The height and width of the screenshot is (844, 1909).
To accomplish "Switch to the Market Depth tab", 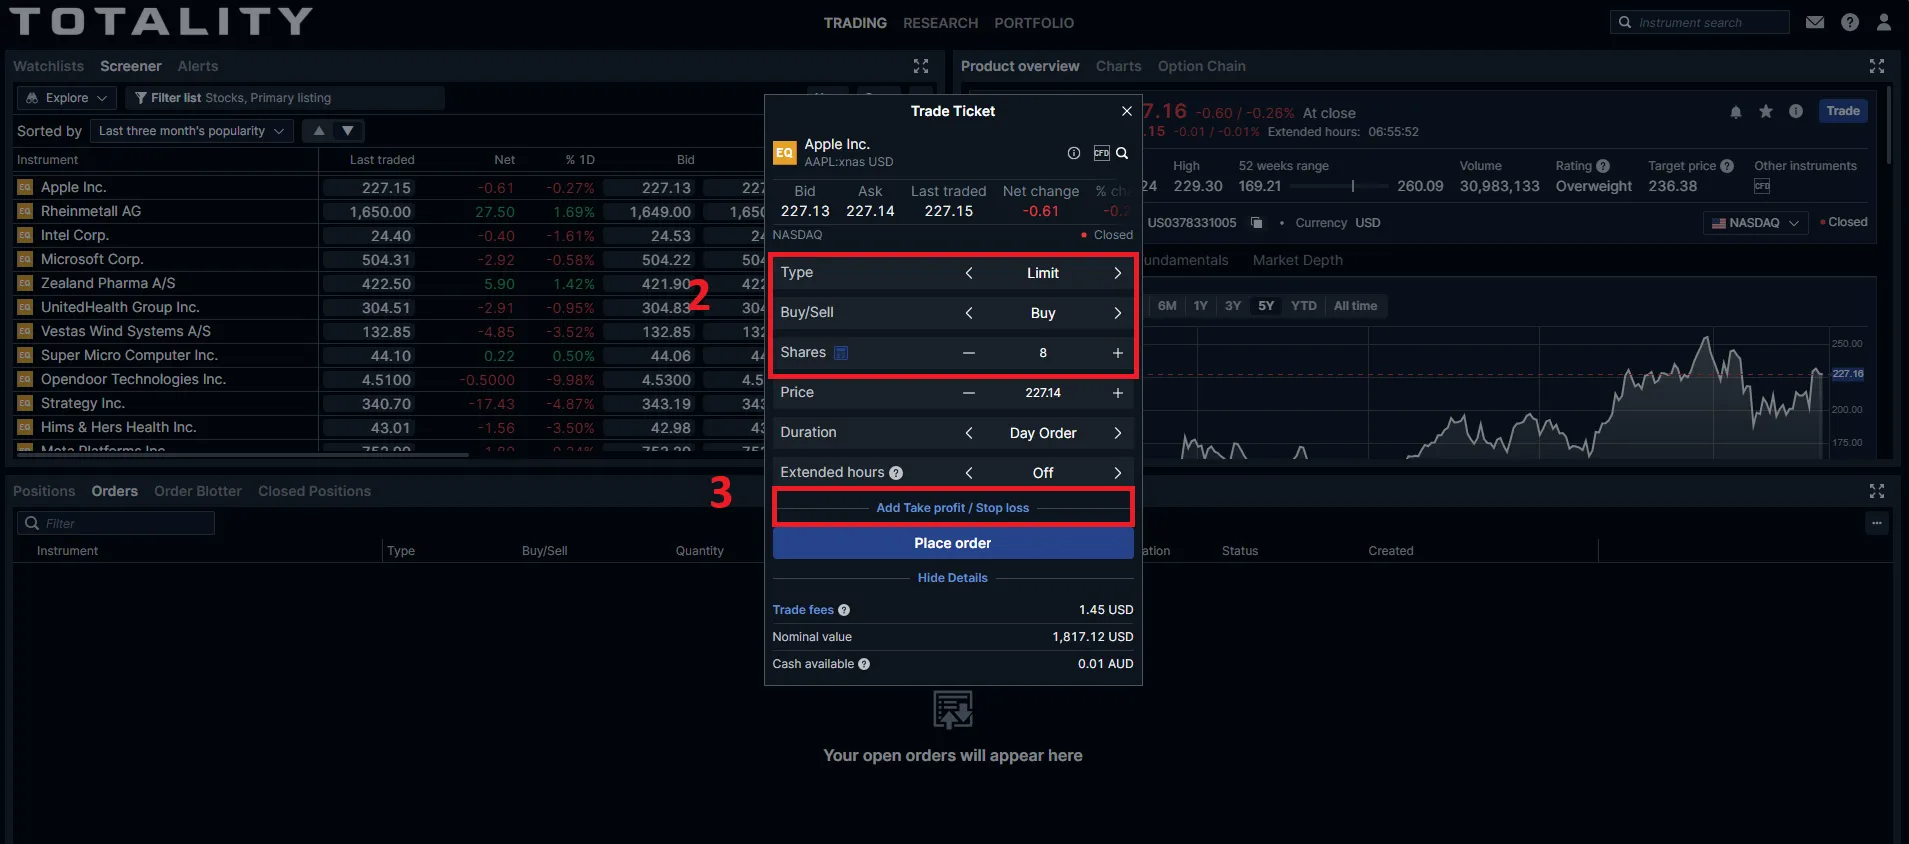I will tap(1297, 260).
